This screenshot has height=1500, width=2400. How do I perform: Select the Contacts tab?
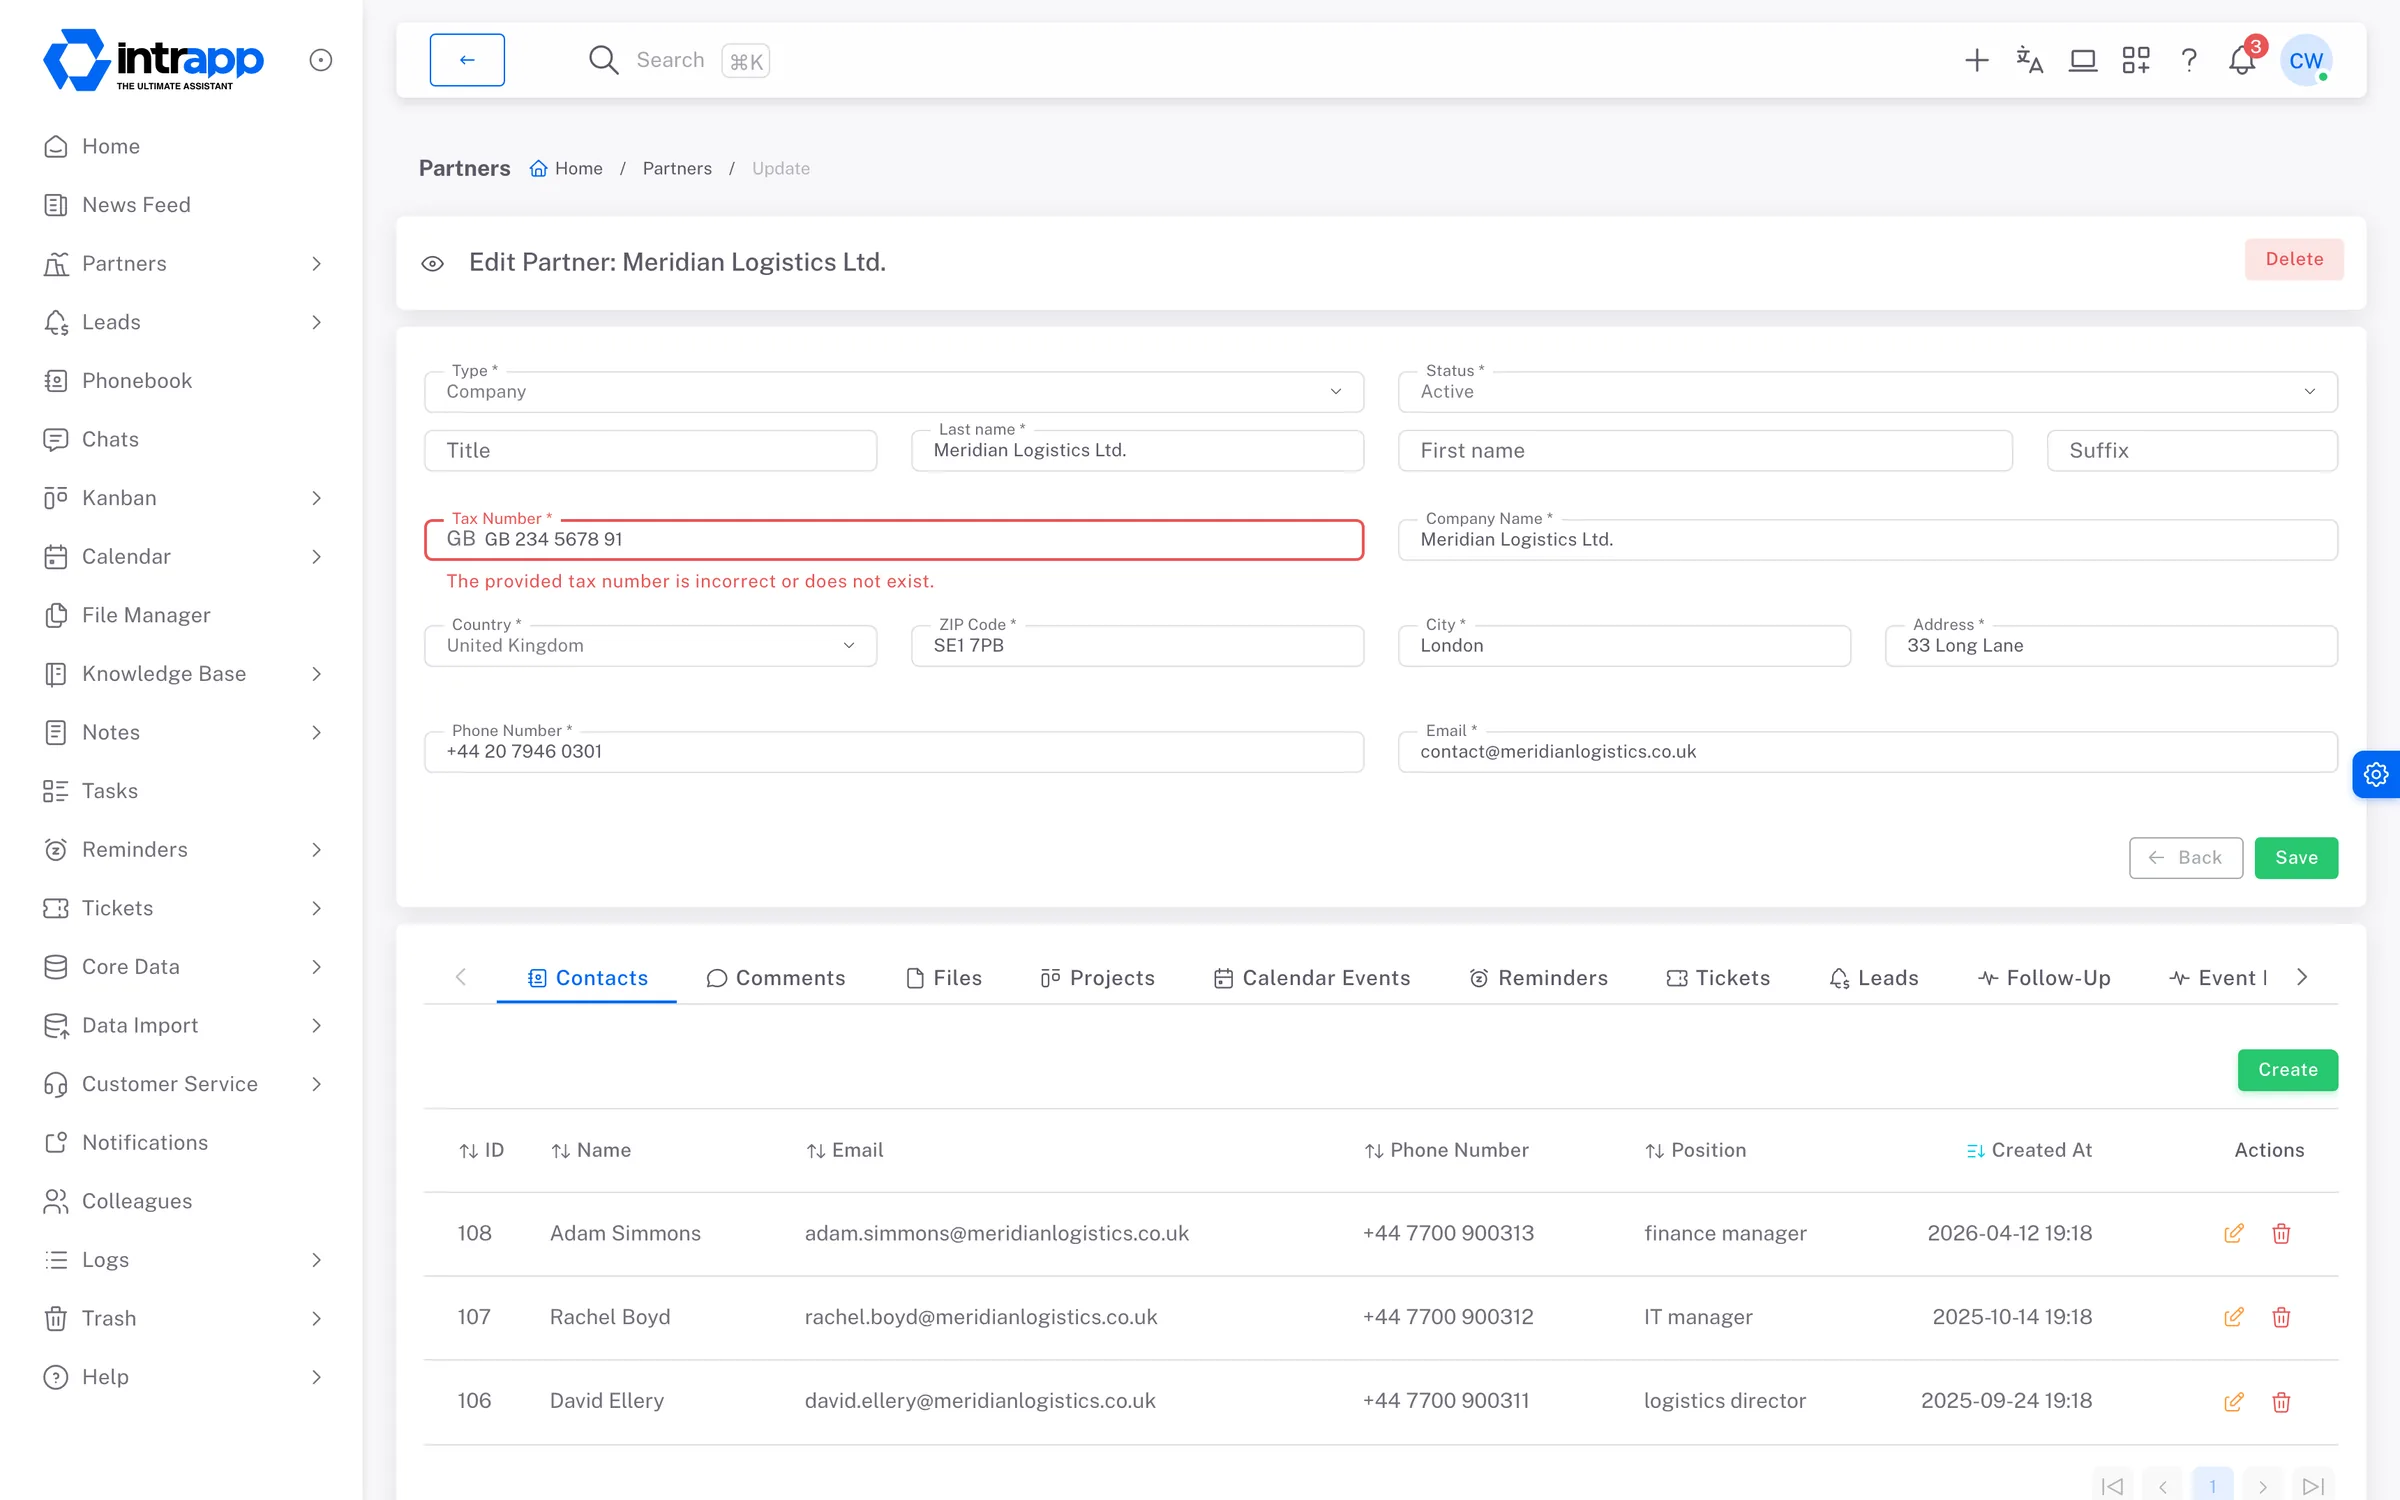coord(587,978)
